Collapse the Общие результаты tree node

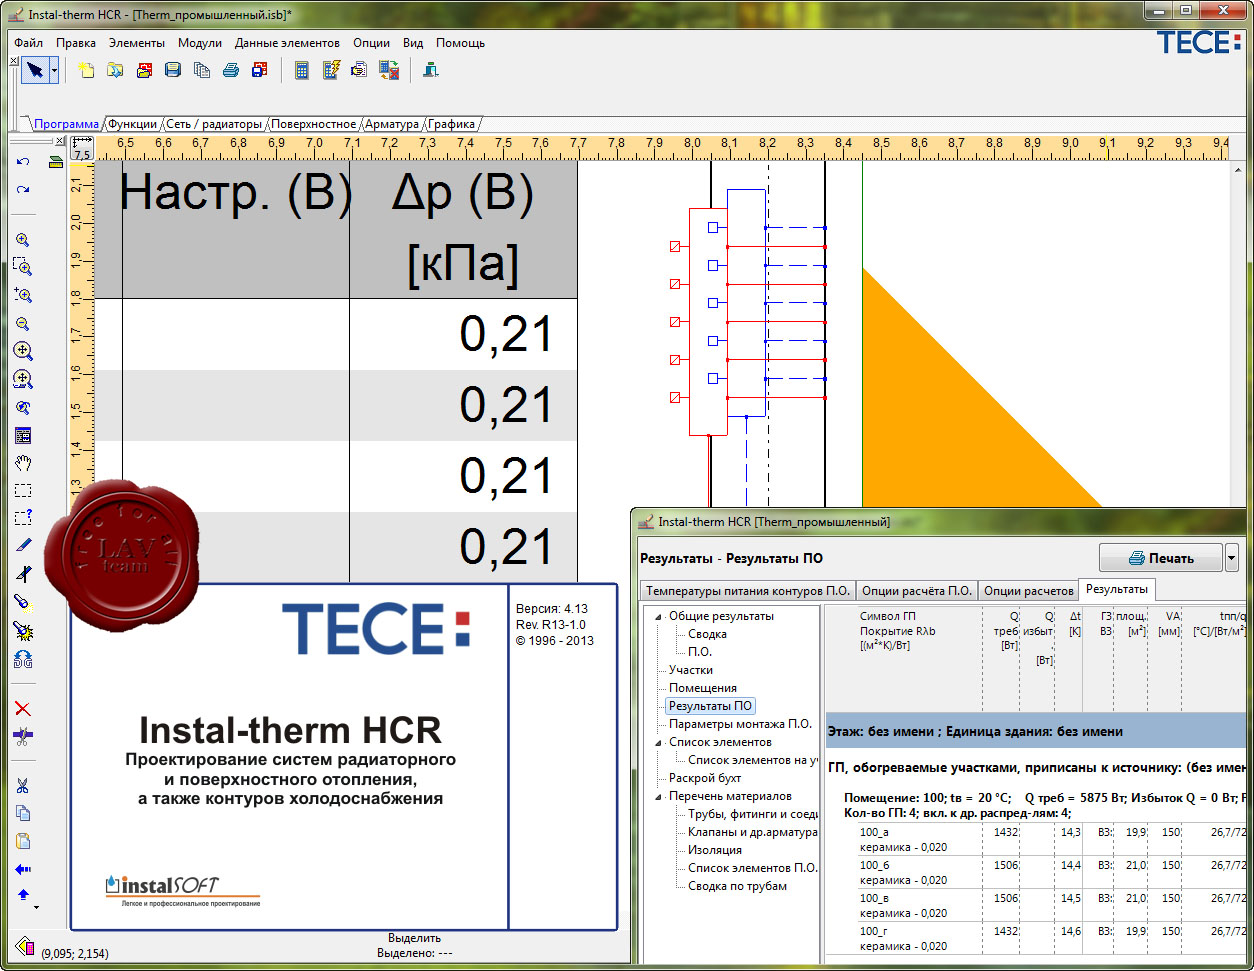click(658, 616)
